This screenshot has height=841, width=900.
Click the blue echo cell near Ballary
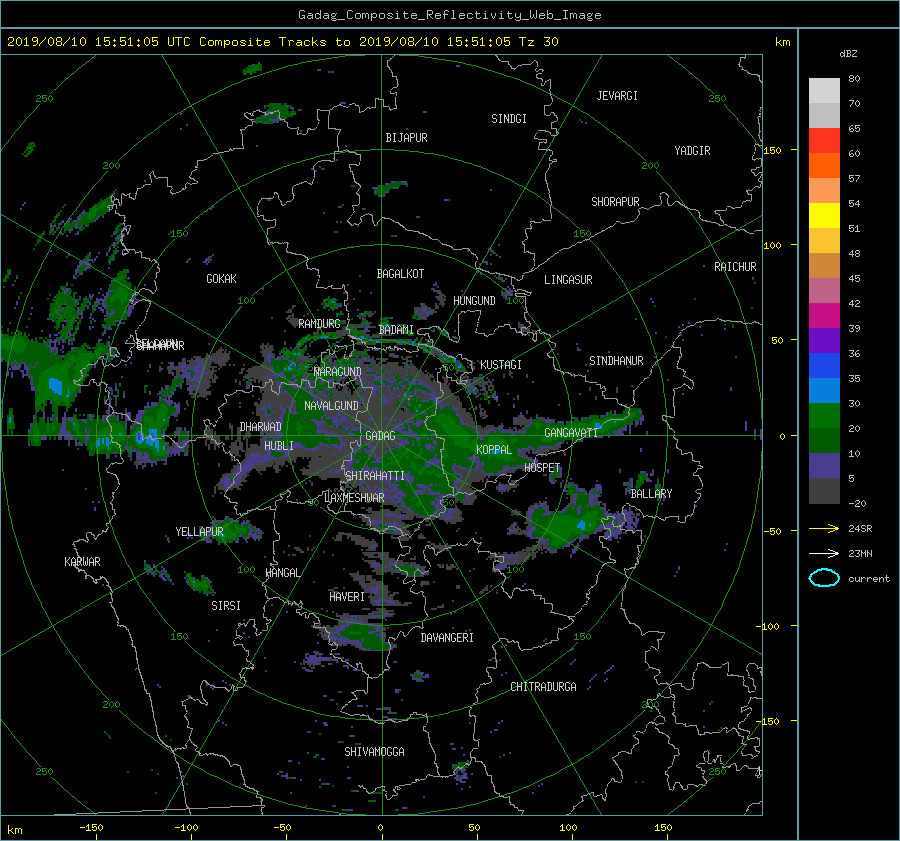pyautogui.click(x=581, y=525)
